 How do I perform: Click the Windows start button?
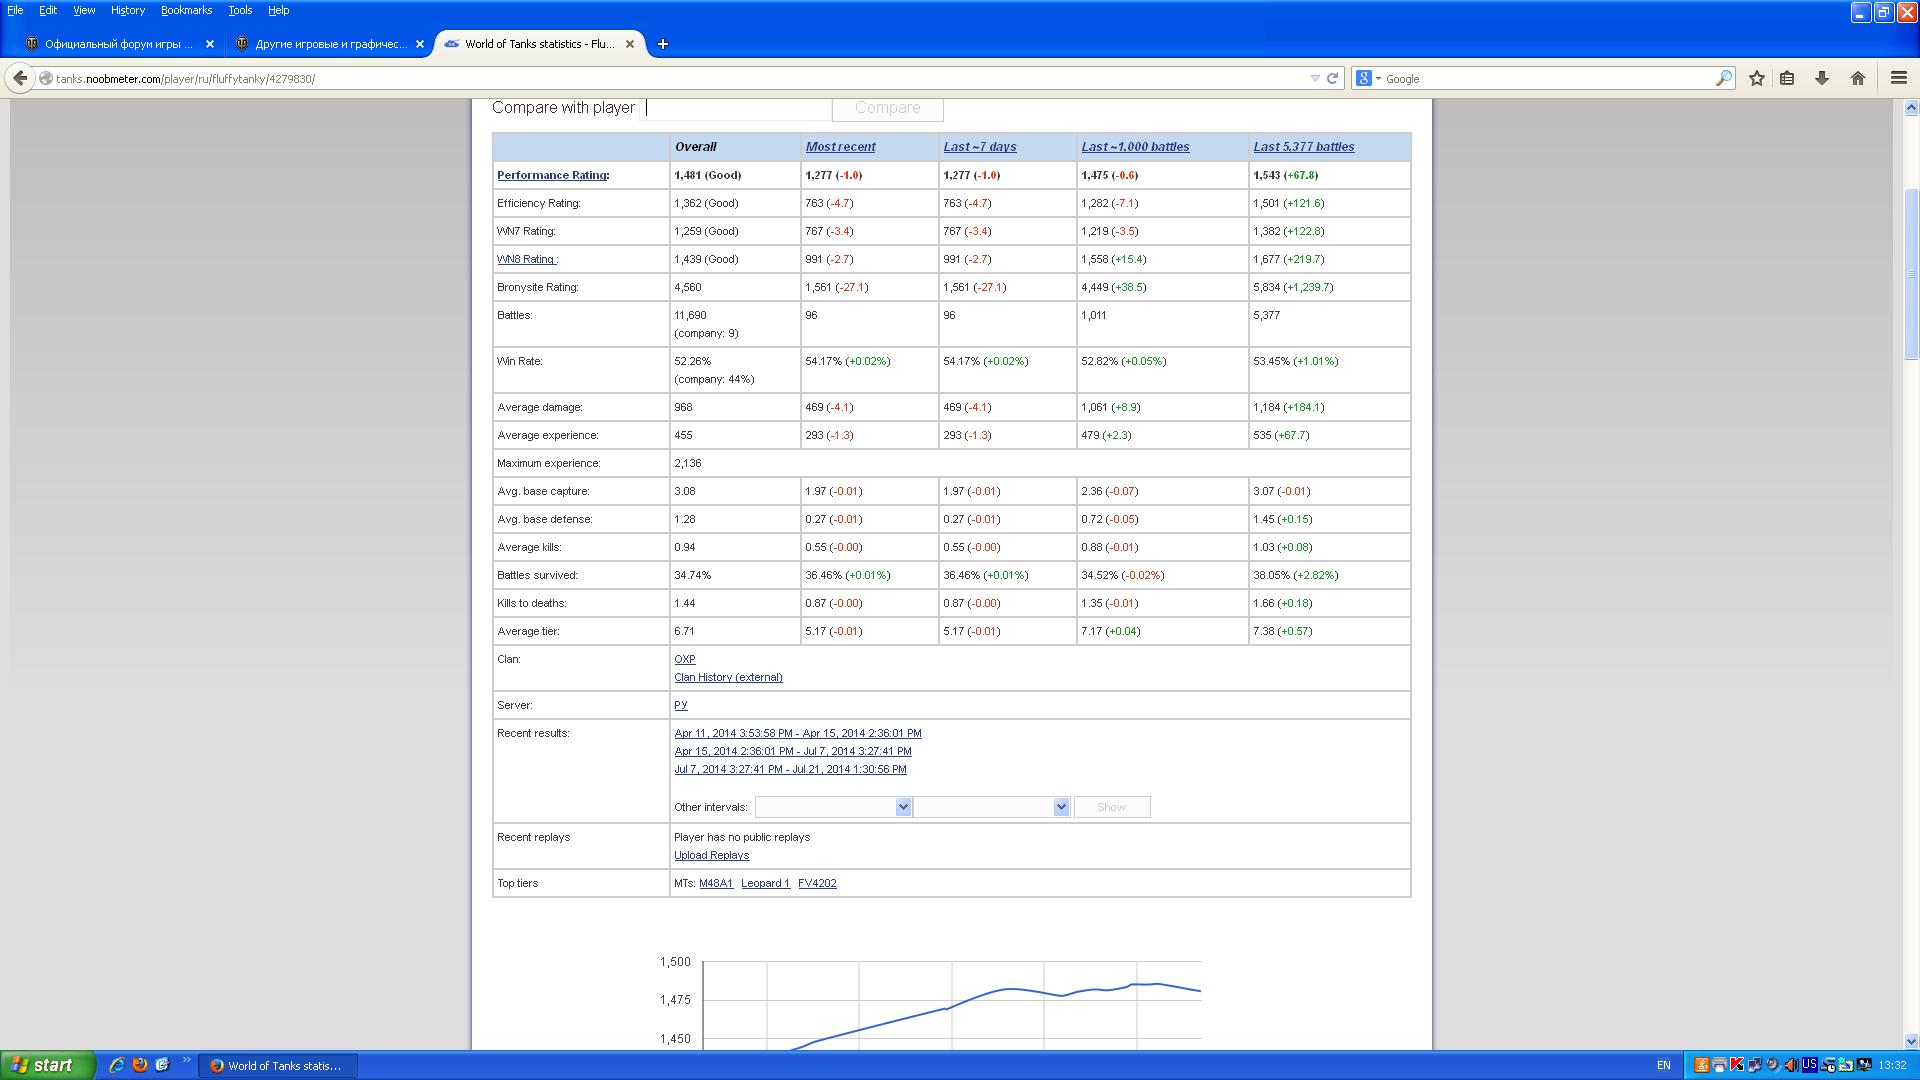click(47, 1065)
